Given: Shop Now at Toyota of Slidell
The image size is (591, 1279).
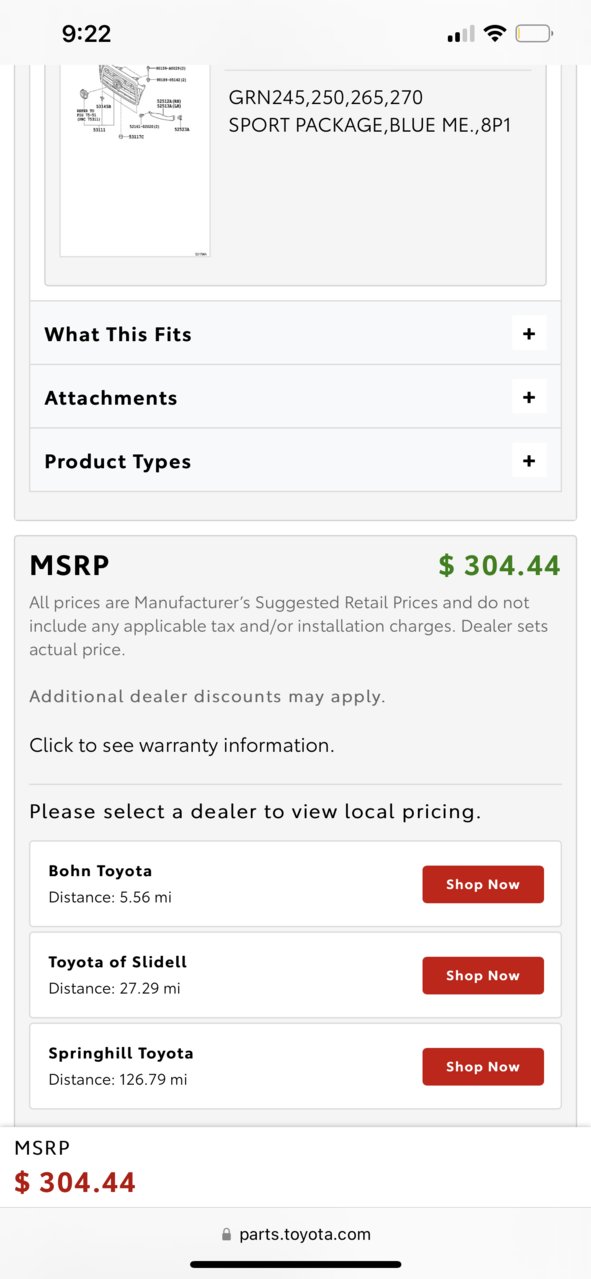Looking at the screenshot, I should pyautogui.click(x=483, y=975).
